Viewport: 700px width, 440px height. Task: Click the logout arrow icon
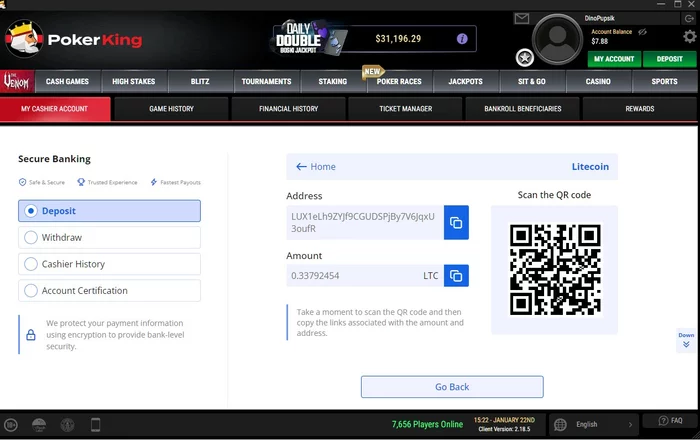[688, 18]
